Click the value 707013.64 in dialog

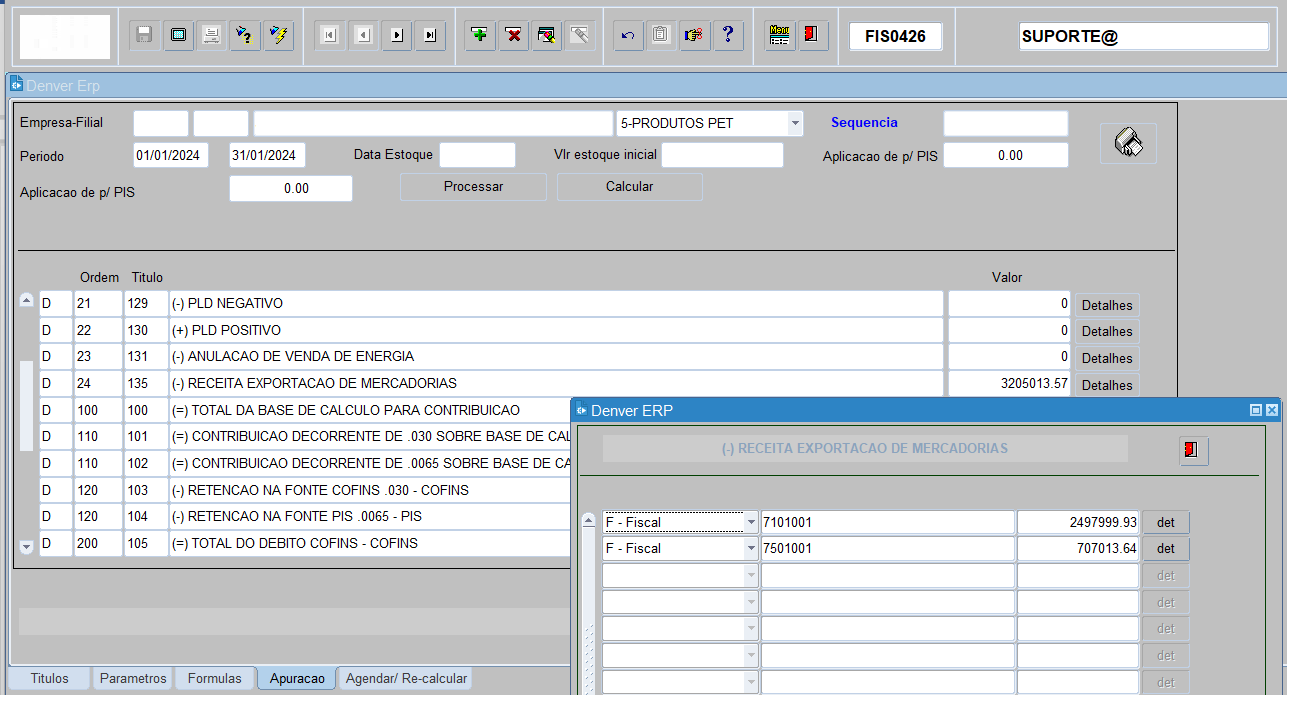click(x=1078, y=549)
